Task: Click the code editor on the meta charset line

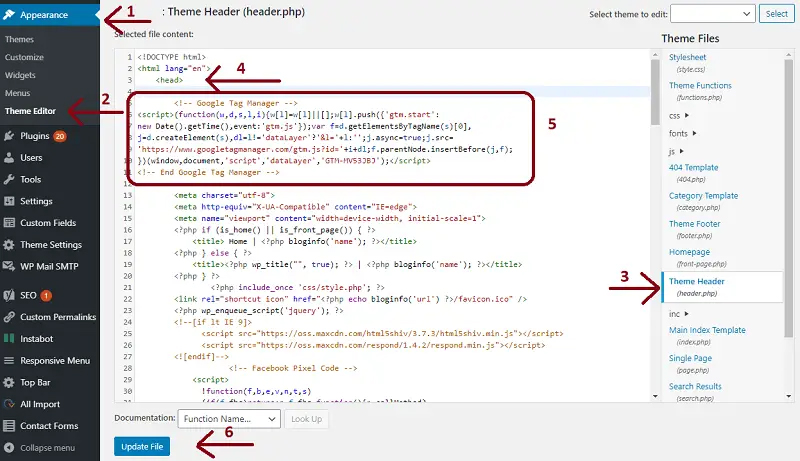Action: coord(224,195)
